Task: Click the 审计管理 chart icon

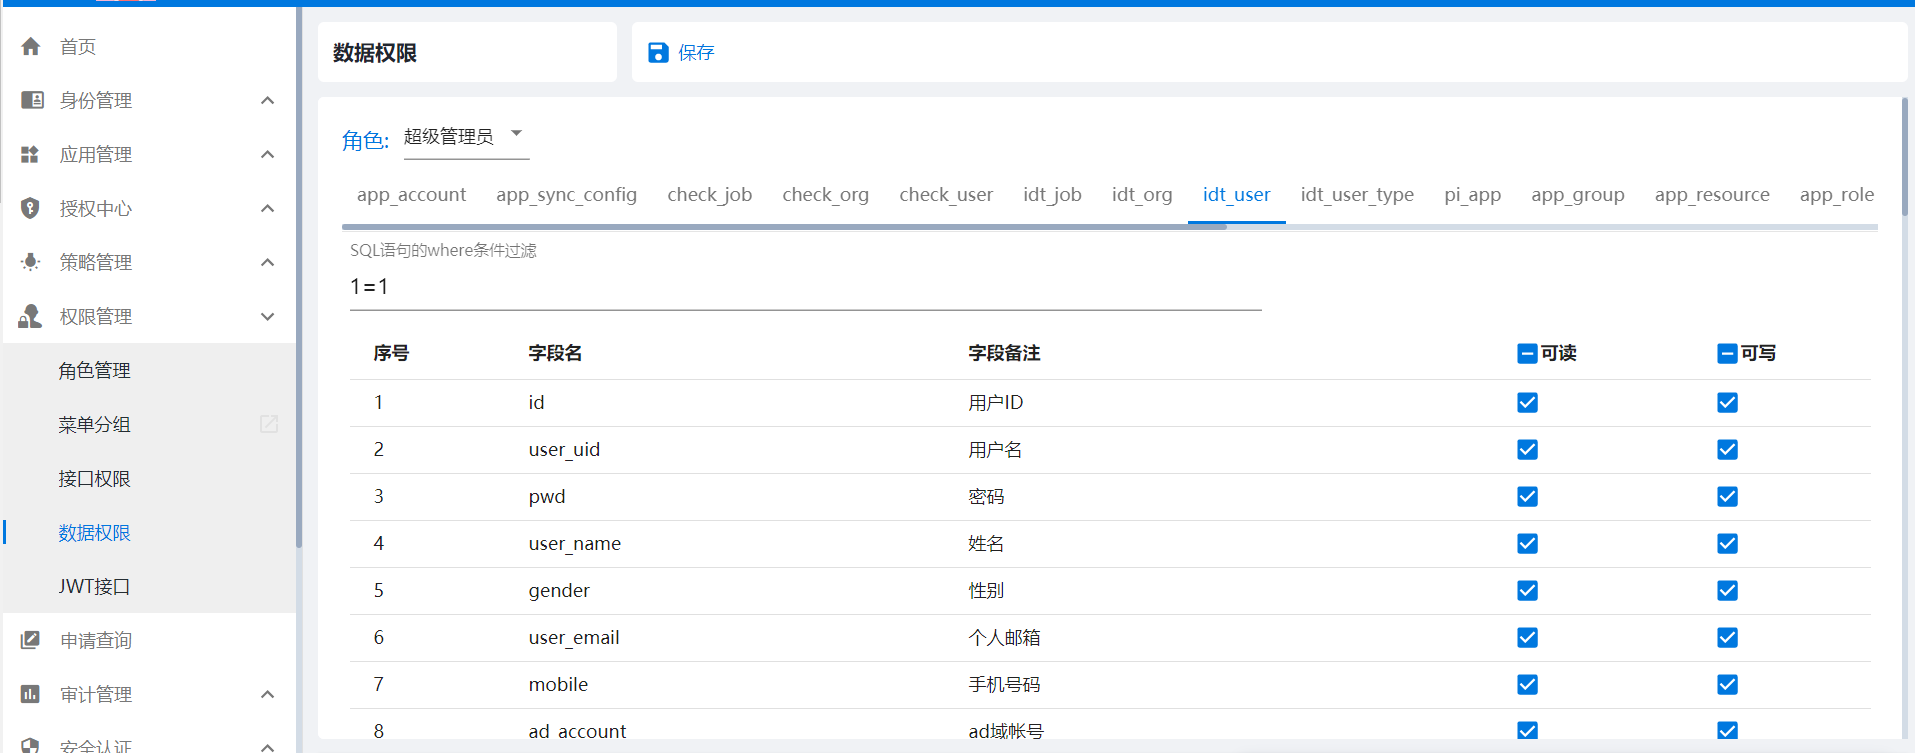Action: click(x=31, y=694)
